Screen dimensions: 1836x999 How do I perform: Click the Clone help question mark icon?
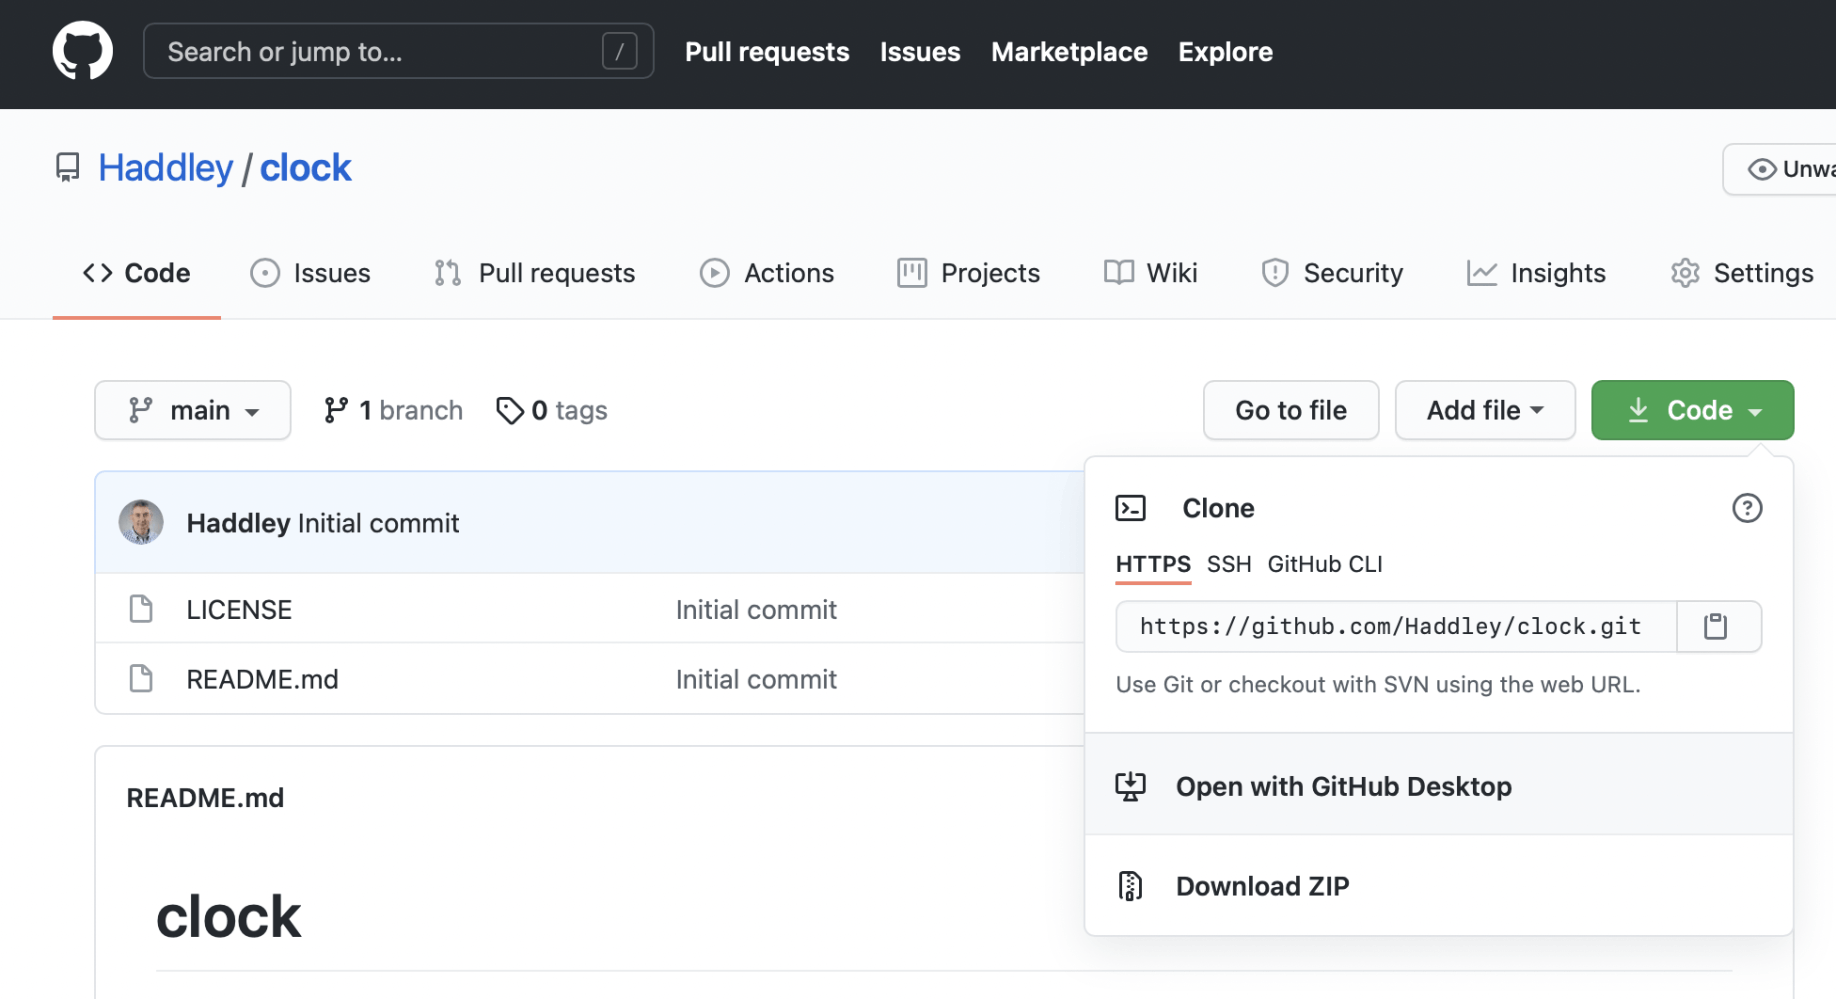click(1746, 508)
